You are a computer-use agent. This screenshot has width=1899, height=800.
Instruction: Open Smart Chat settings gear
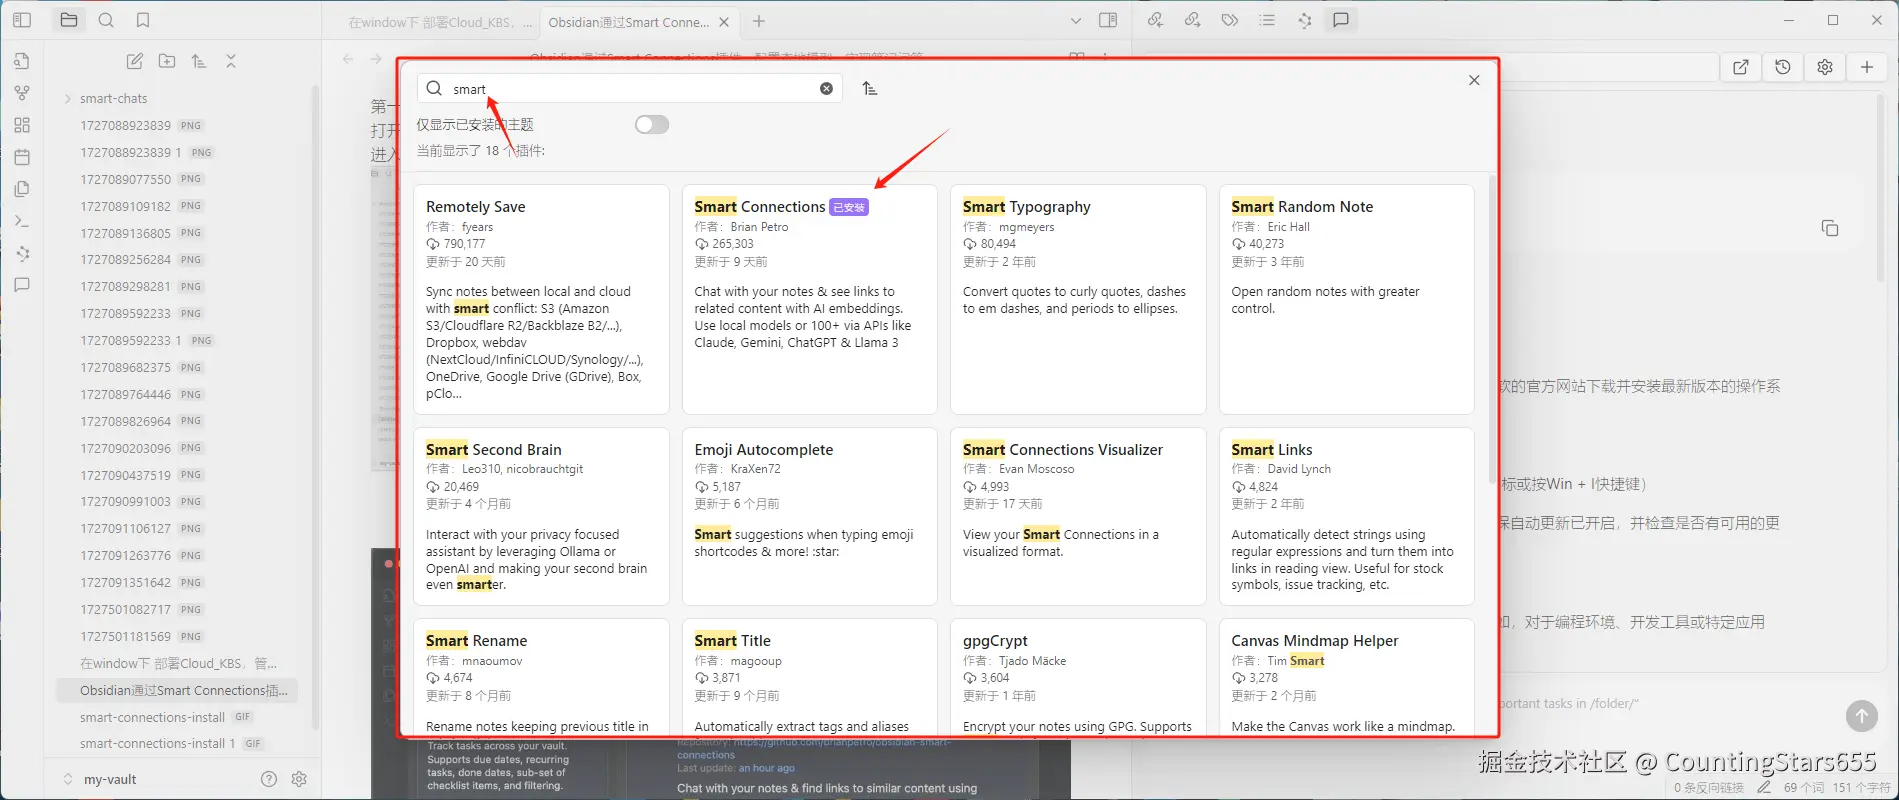(1825, 67)
